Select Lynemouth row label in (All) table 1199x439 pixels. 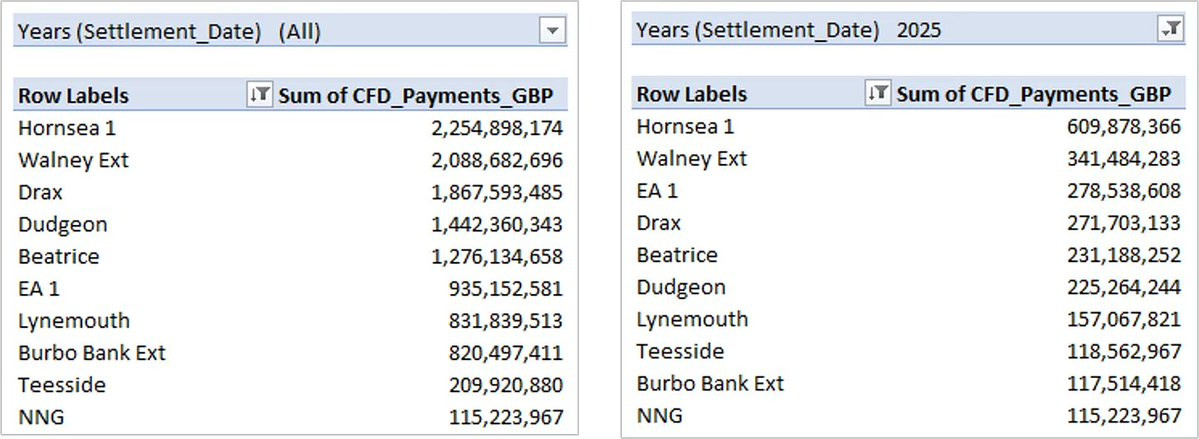(x=74, y=320)
